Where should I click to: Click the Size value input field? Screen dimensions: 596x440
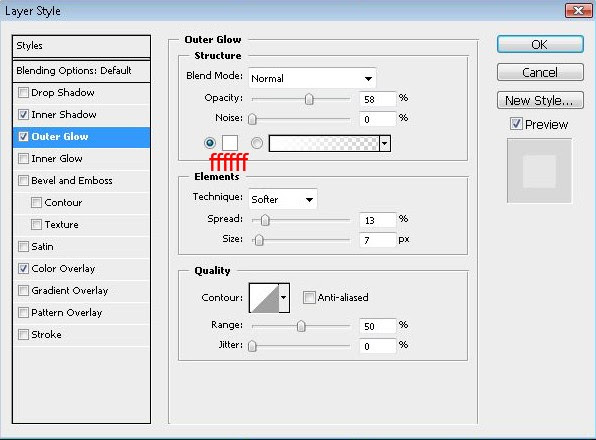[x=377, y=240]
